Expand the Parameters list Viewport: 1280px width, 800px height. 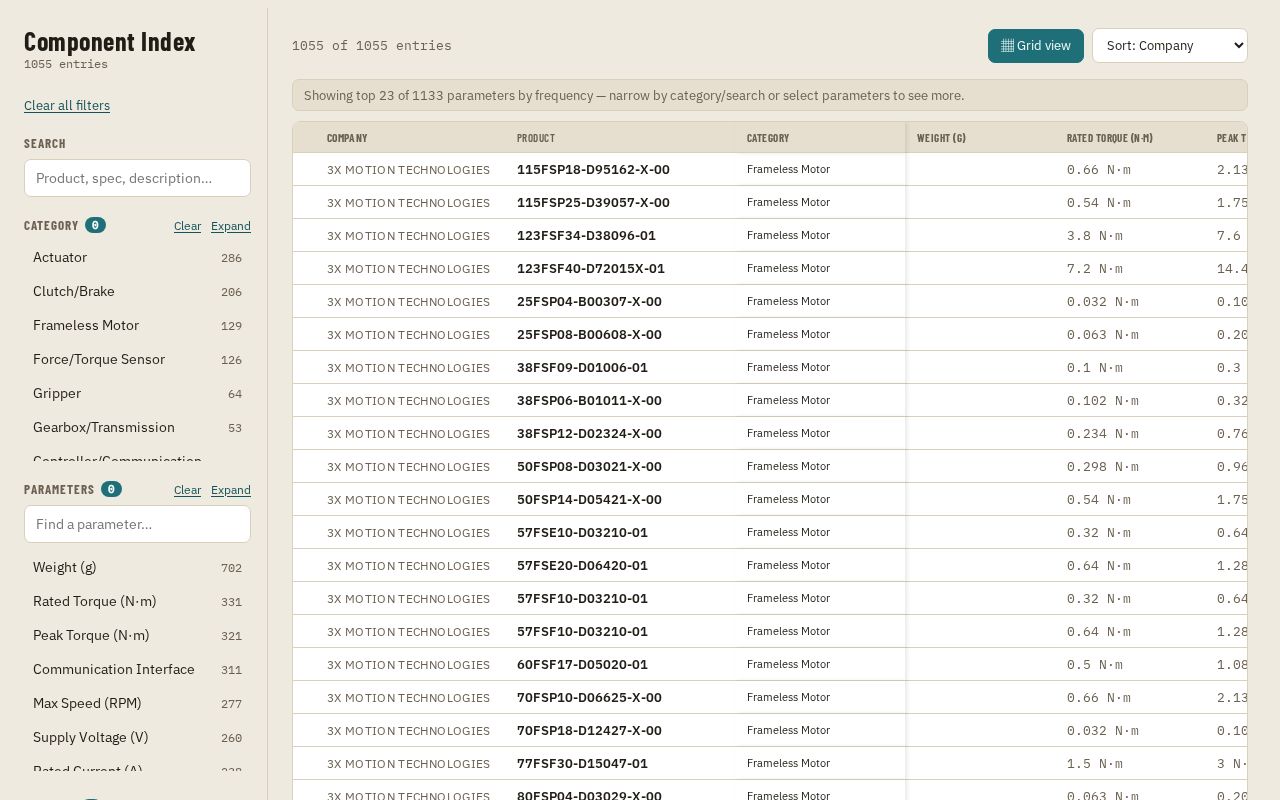pos(231,490)
